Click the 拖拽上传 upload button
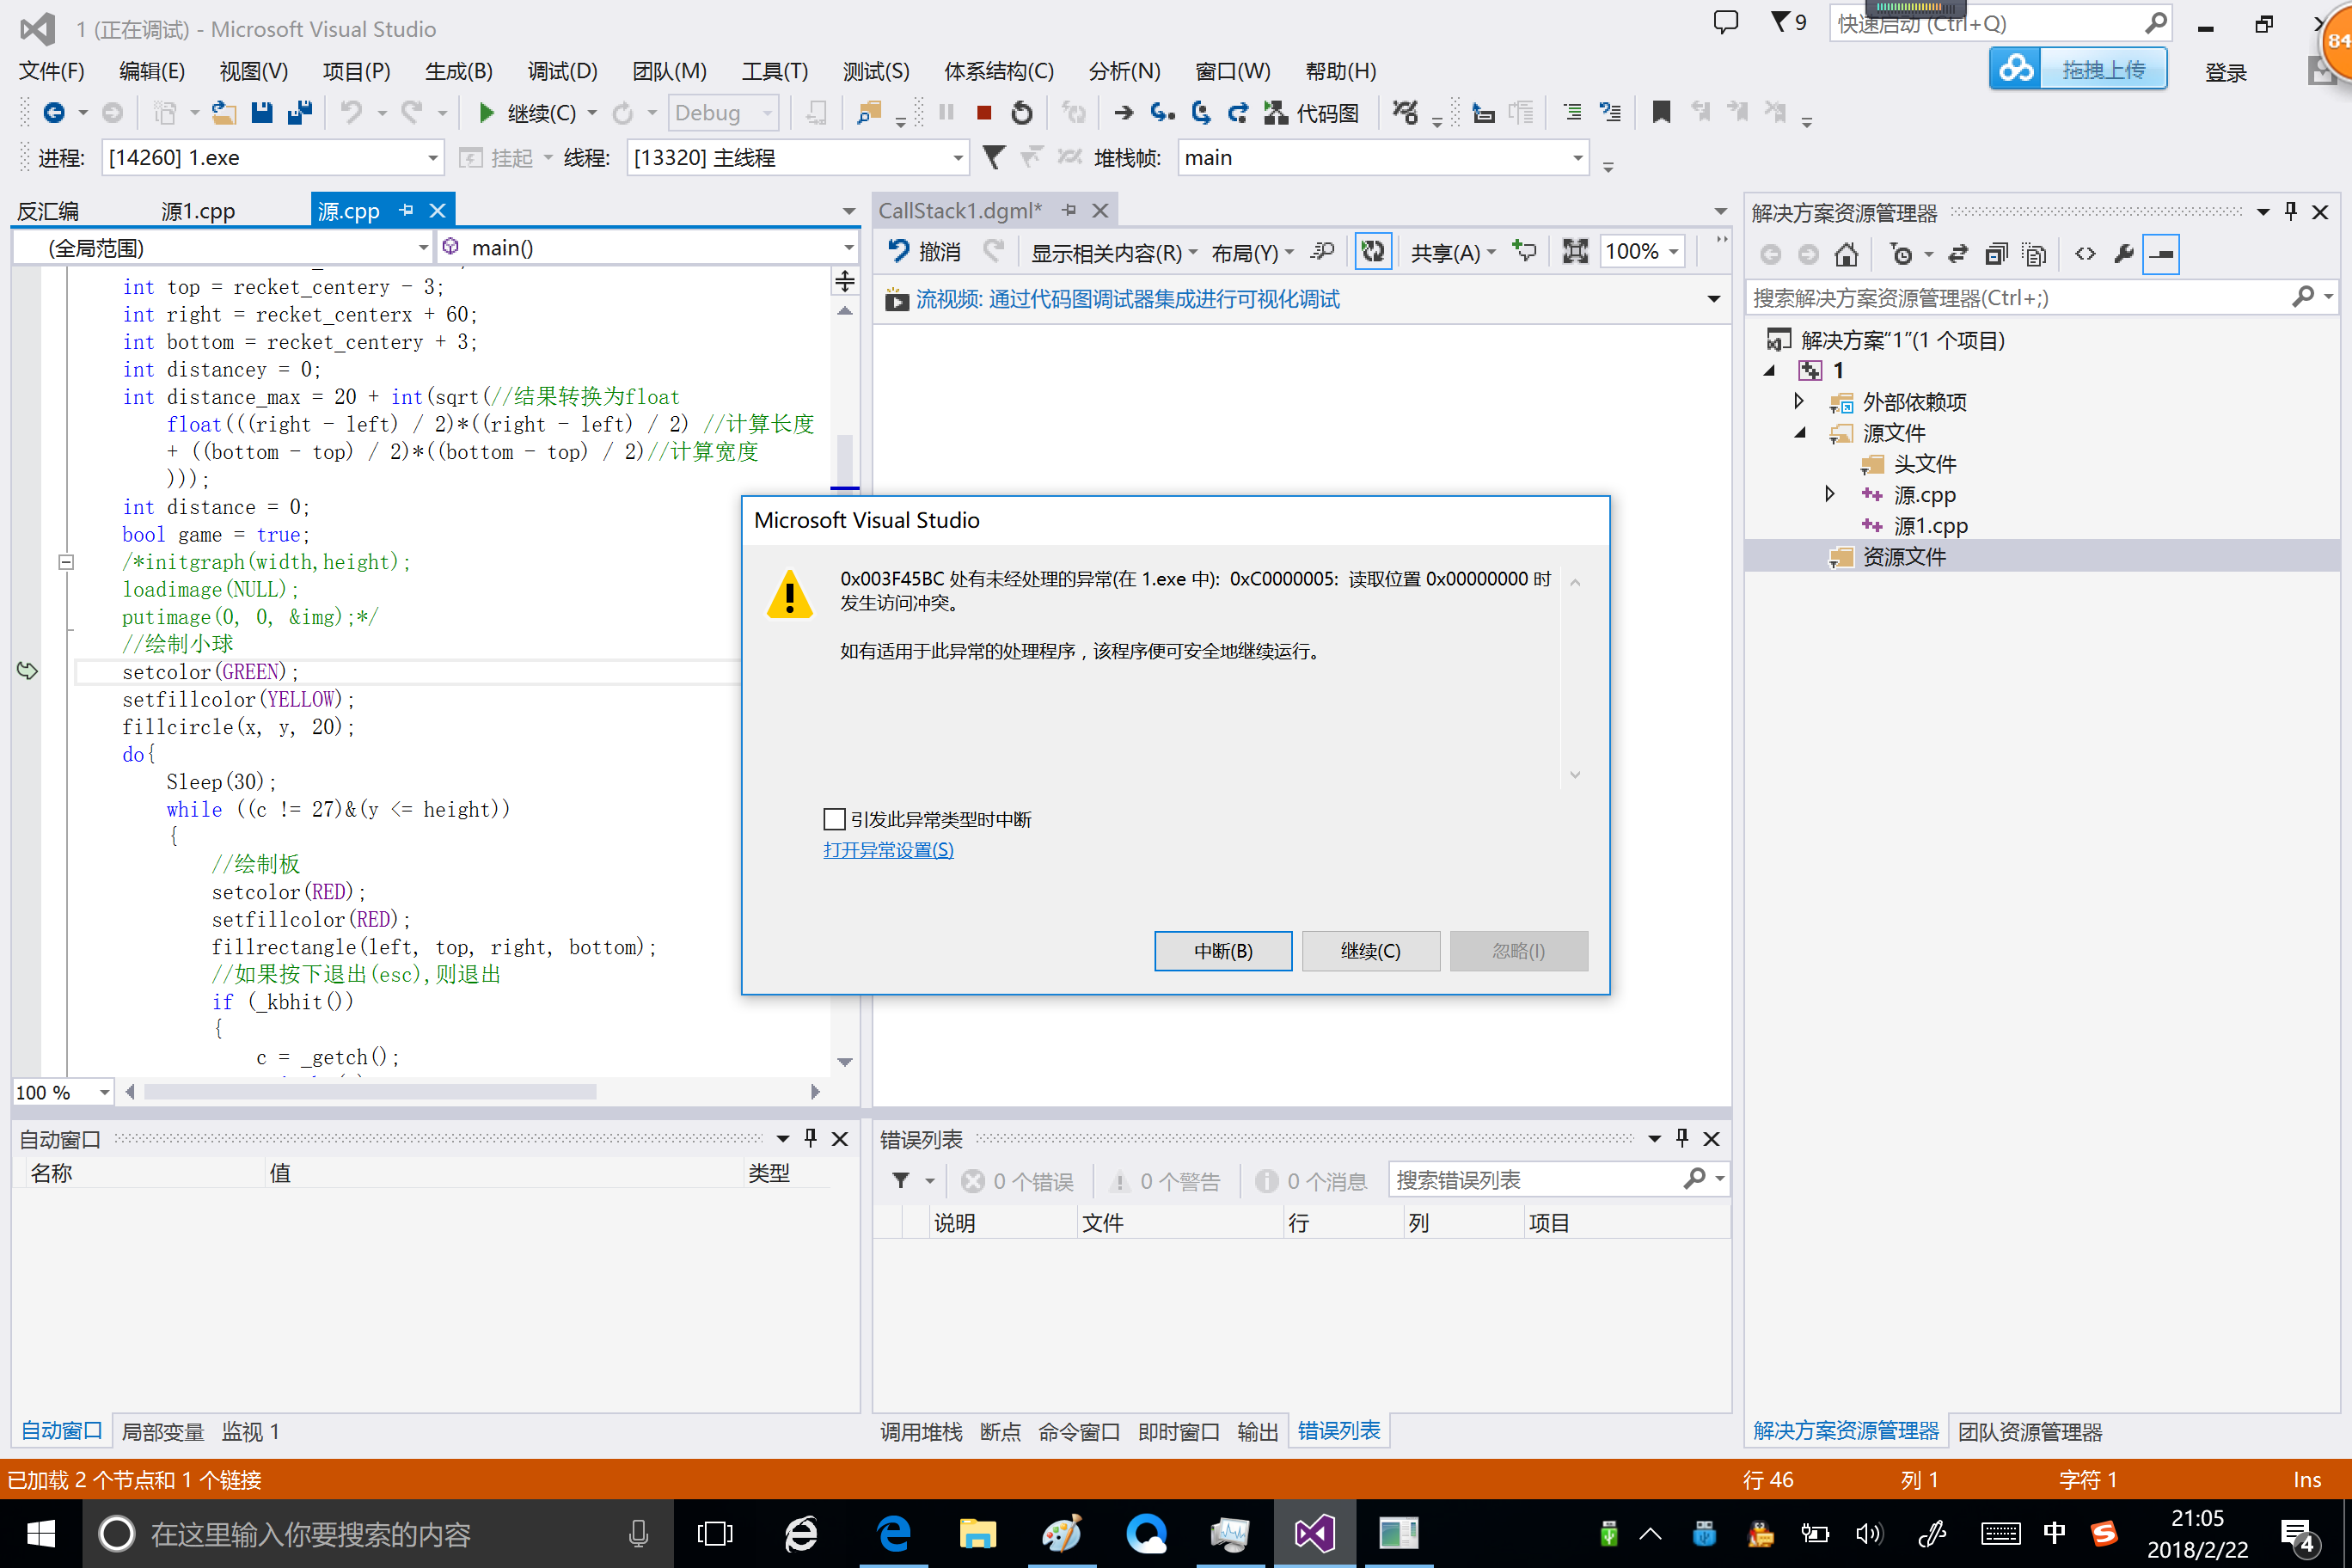 [2078, 69]
